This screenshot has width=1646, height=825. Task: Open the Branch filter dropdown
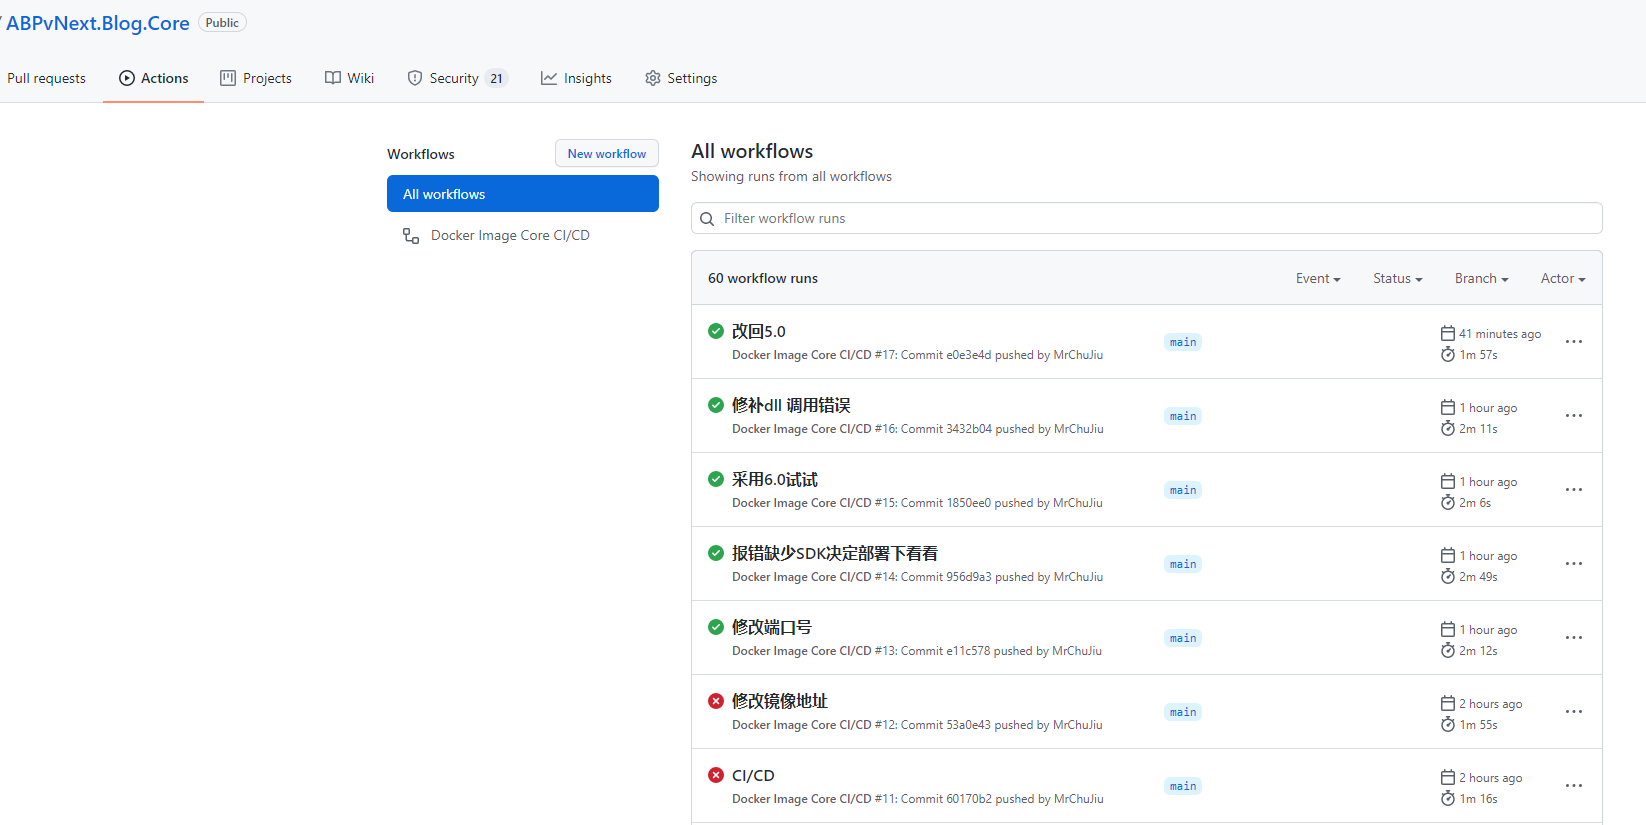tap(1481, 279)
